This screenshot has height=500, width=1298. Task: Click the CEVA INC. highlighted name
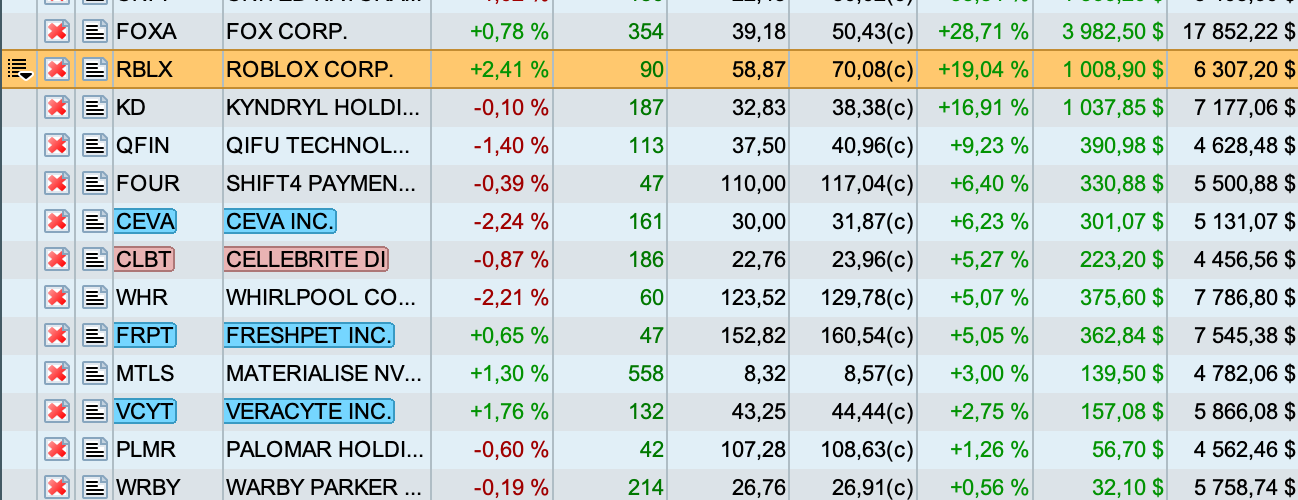[x=280, y=222]
